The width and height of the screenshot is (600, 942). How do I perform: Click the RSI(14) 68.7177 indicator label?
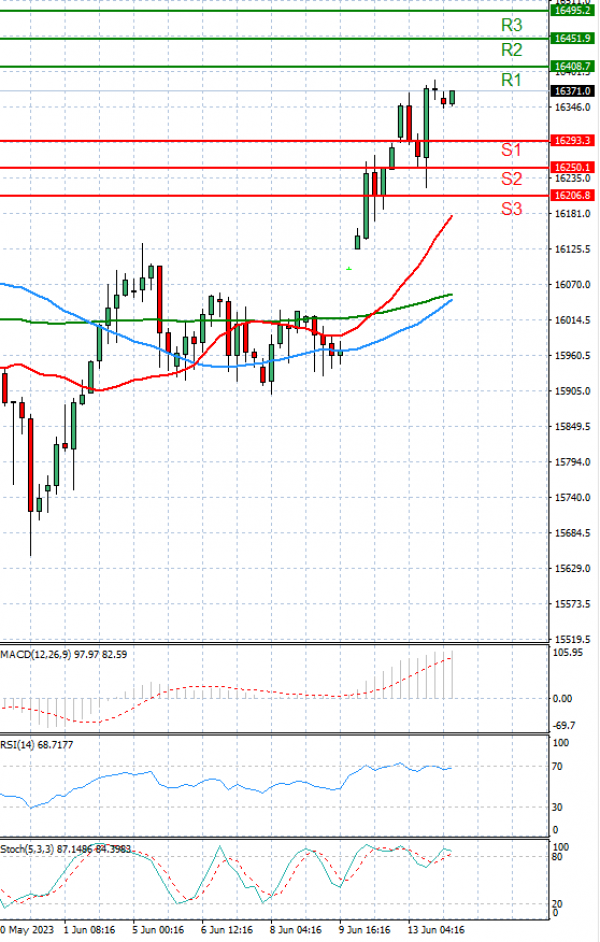(37, 745)
